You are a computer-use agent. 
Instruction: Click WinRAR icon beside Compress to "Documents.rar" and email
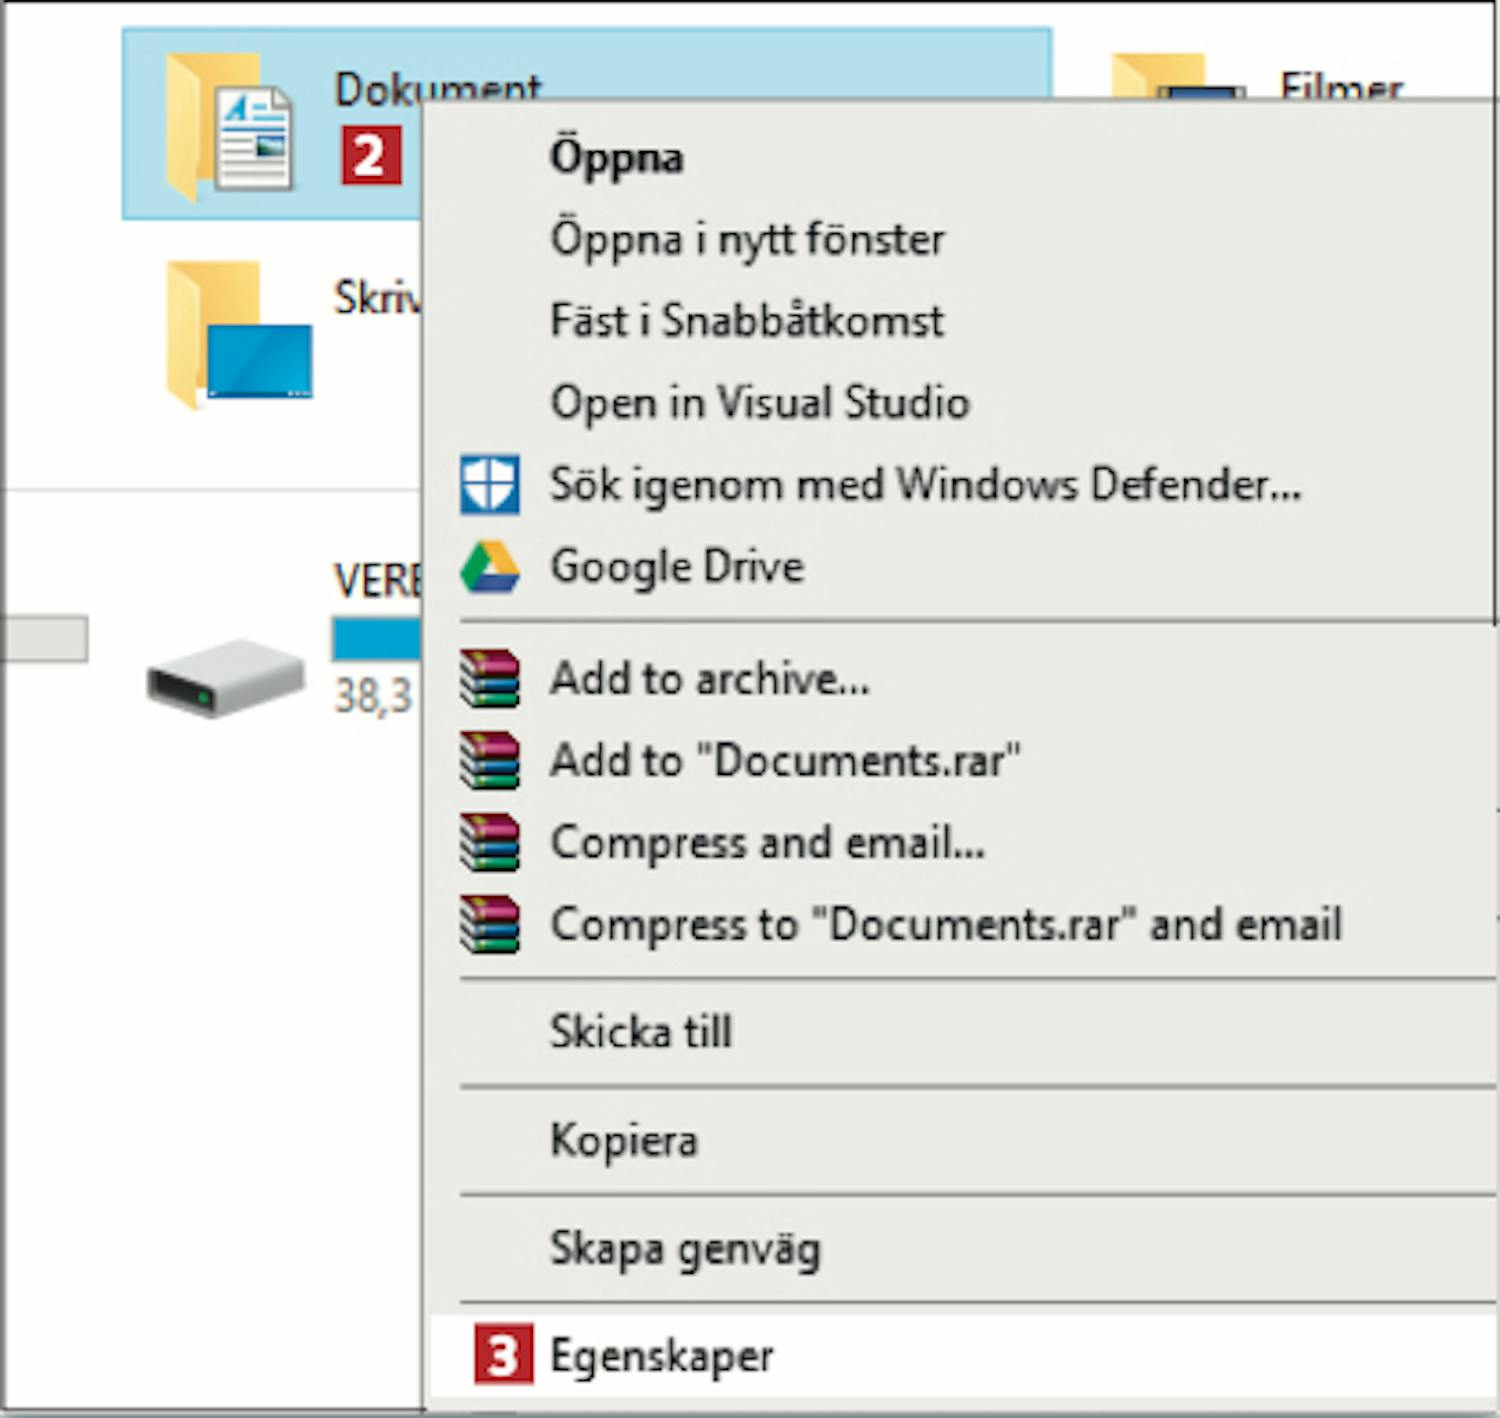(x=489, y=924)
